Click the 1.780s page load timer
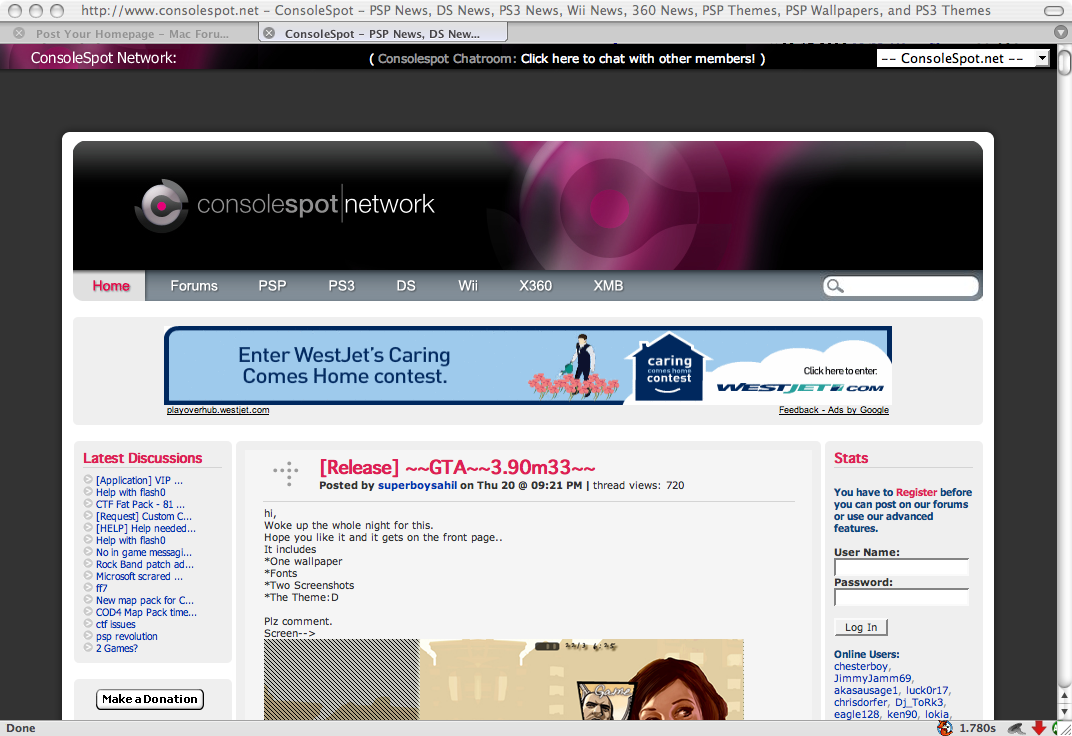 (978, 728)
